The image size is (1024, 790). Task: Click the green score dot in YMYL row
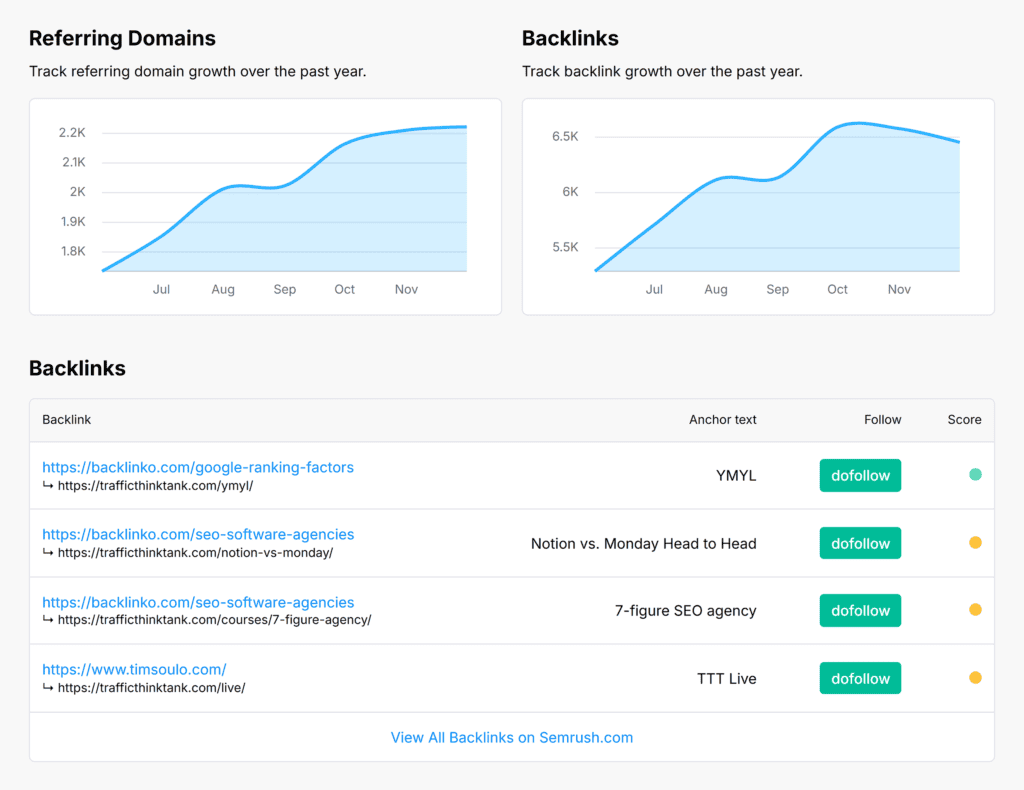pyautogui.click(x=975, y=475)
